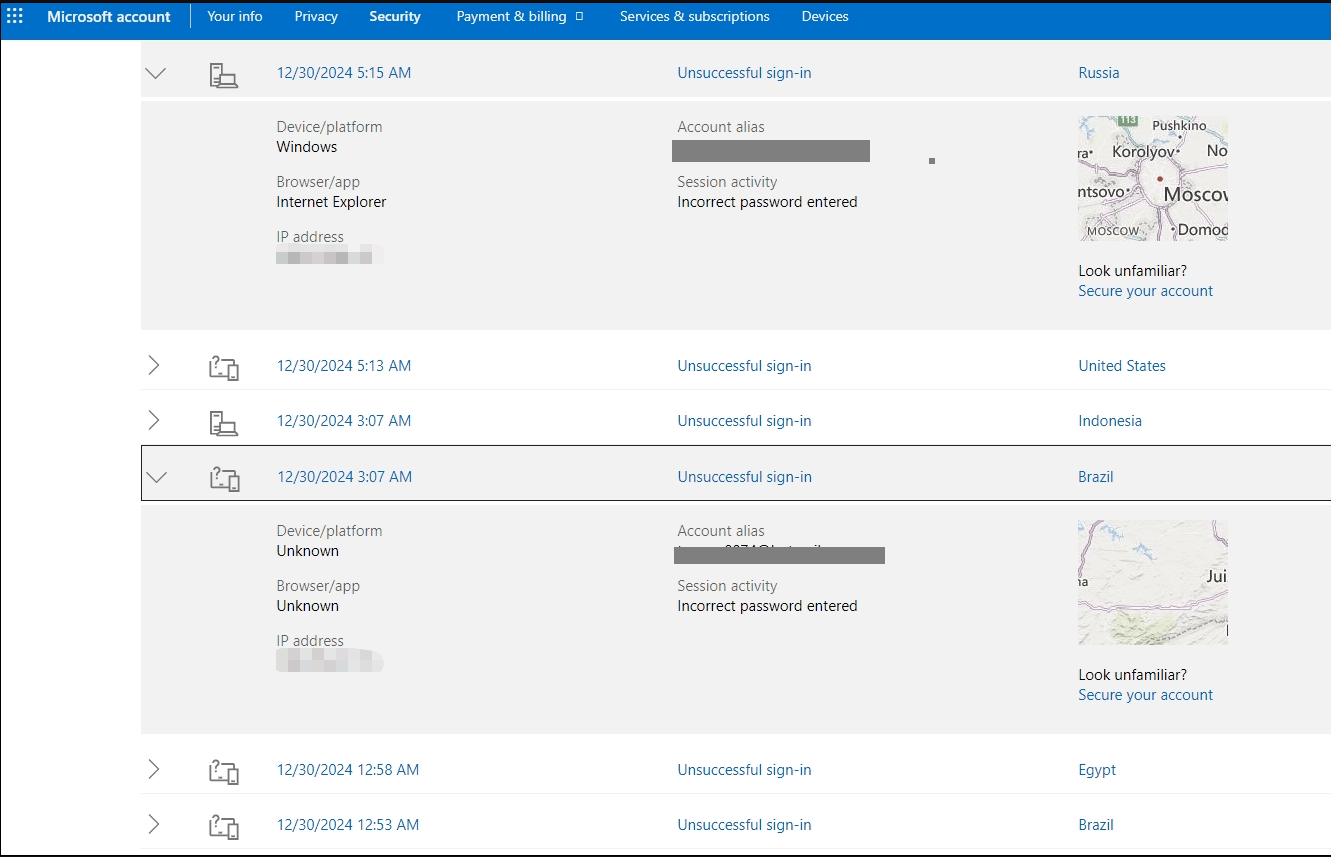Click the "Internet Explorer" browser value
1331x857 pixels.
[x=331, y=202]
